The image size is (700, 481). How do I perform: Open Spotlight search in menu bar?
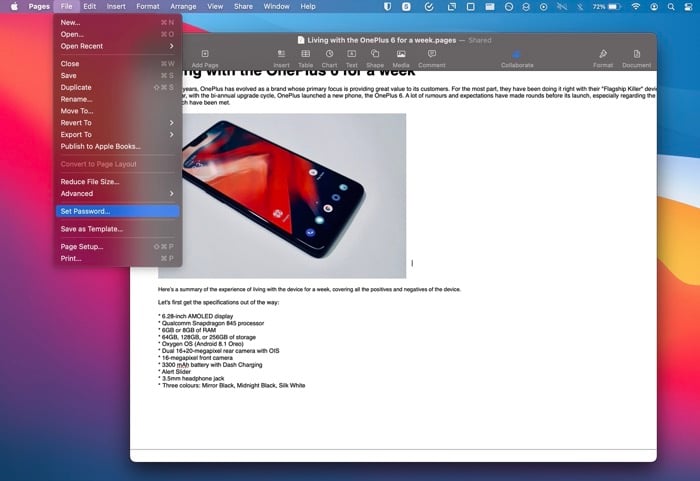[671, 7]
